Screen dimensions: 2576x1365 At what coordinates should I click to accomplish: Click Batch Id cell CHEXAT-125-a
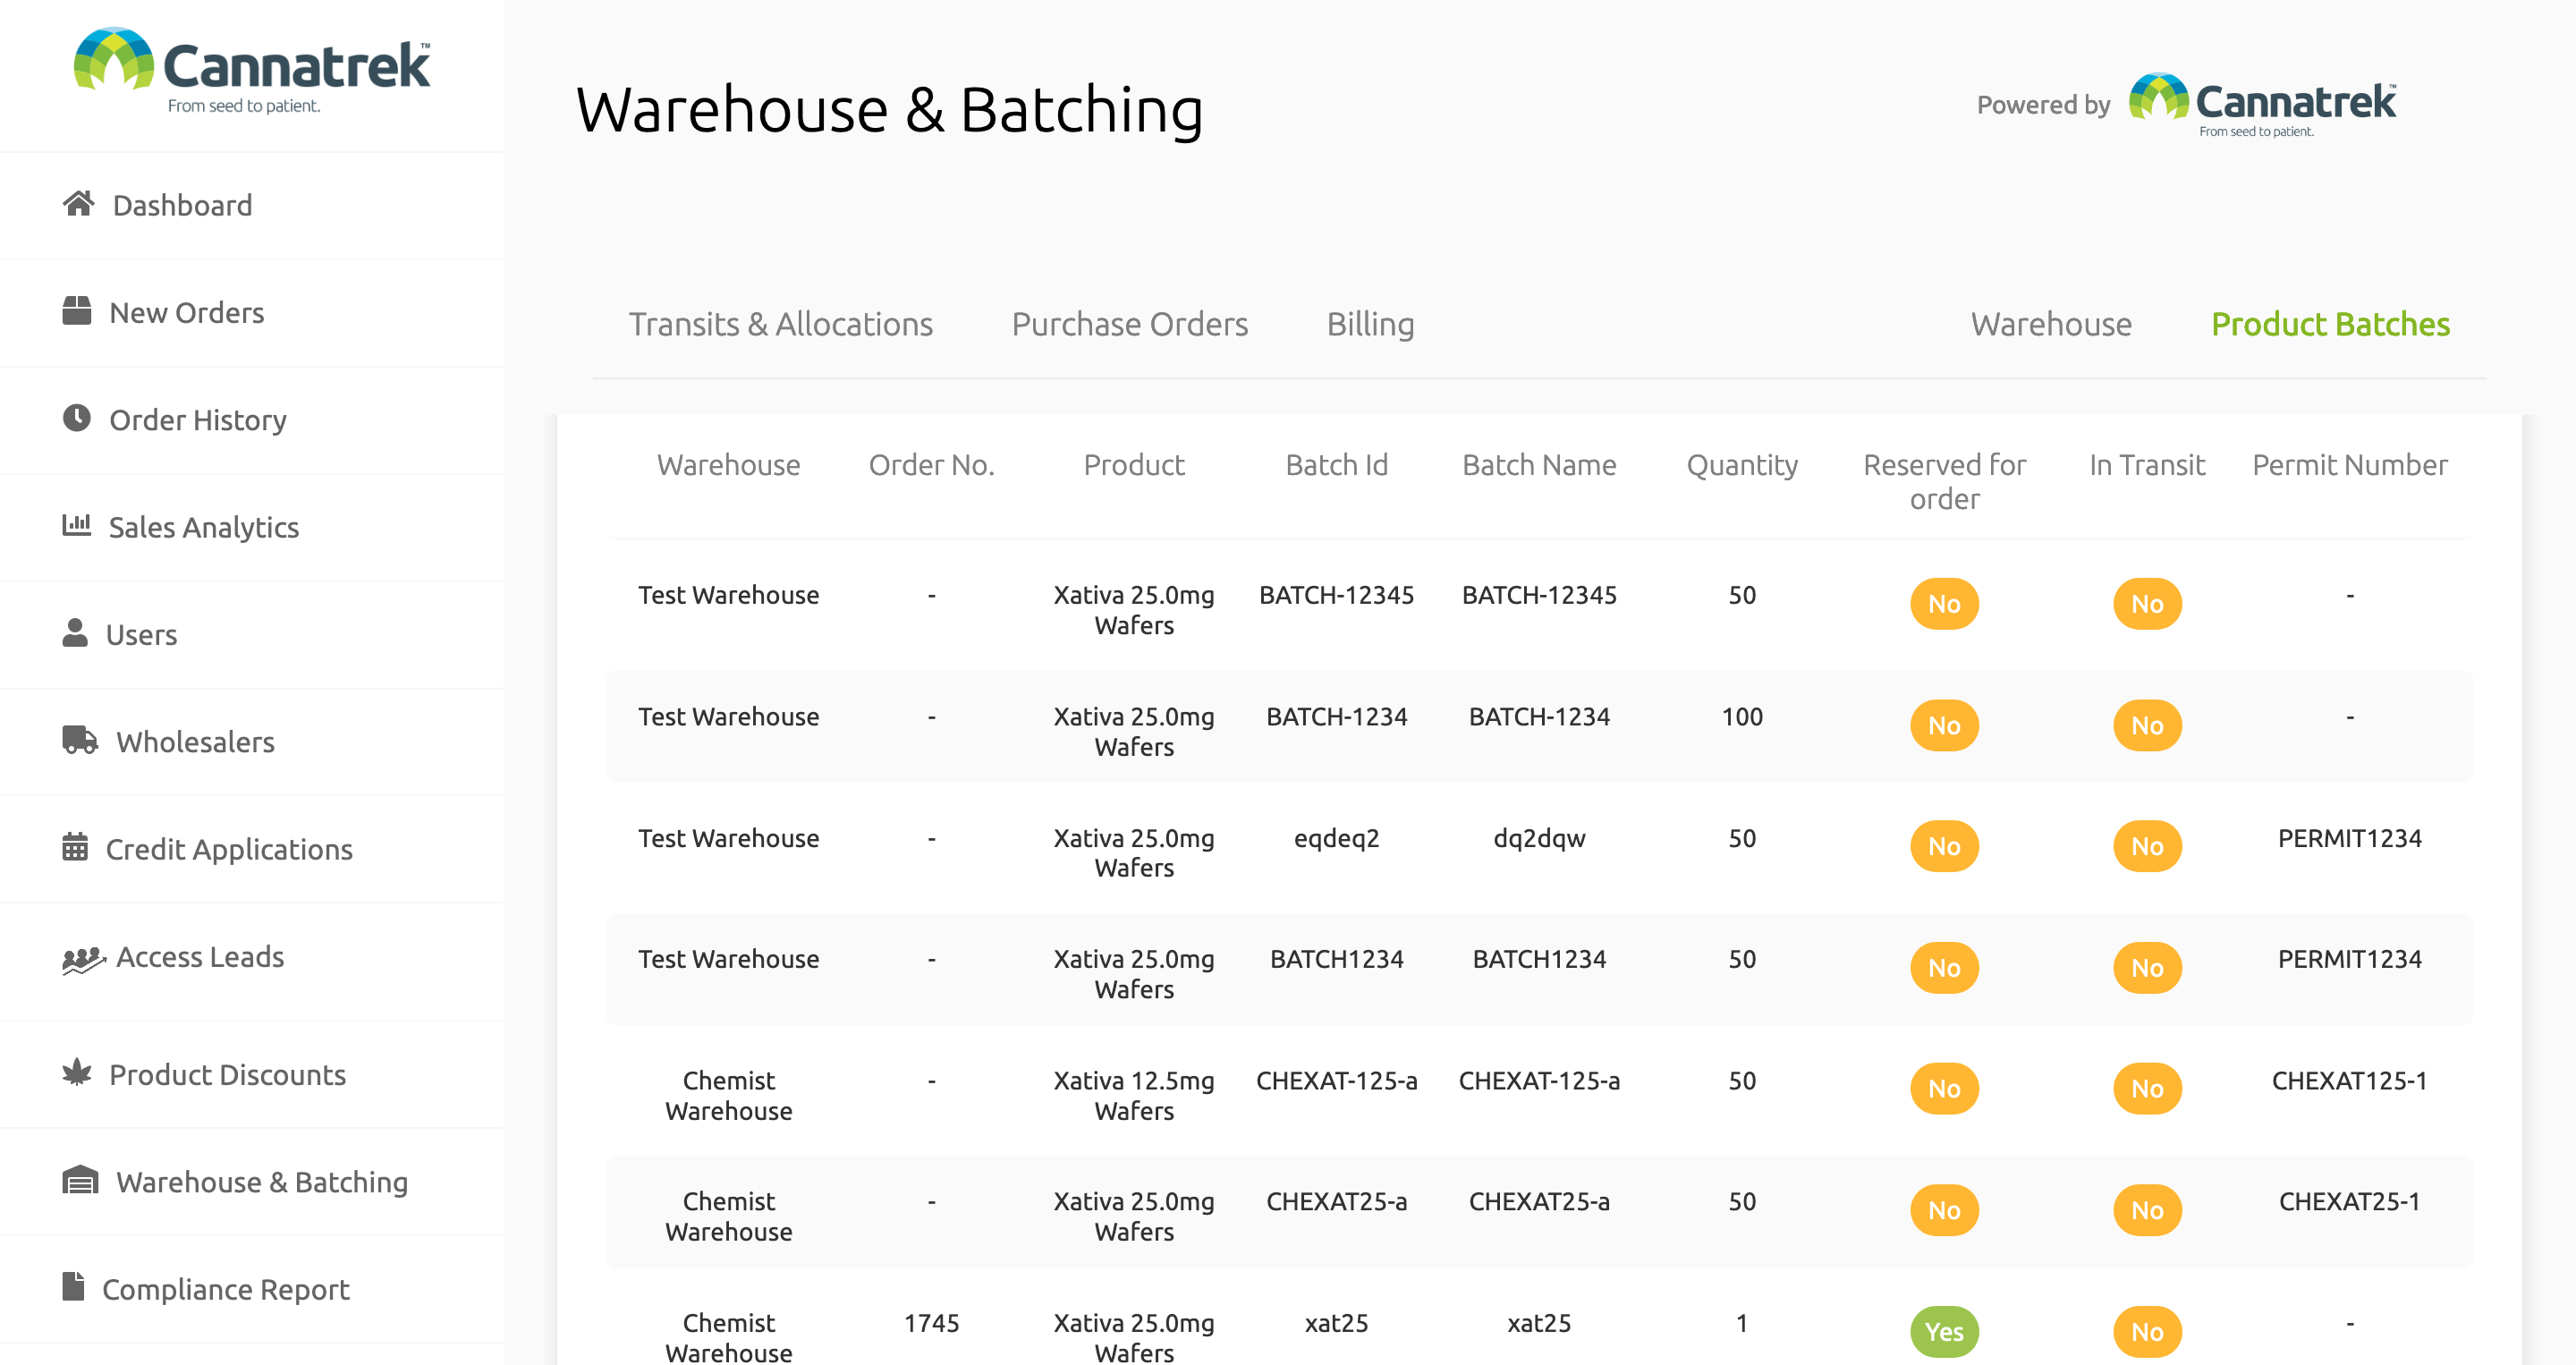click(1336, 1081)
